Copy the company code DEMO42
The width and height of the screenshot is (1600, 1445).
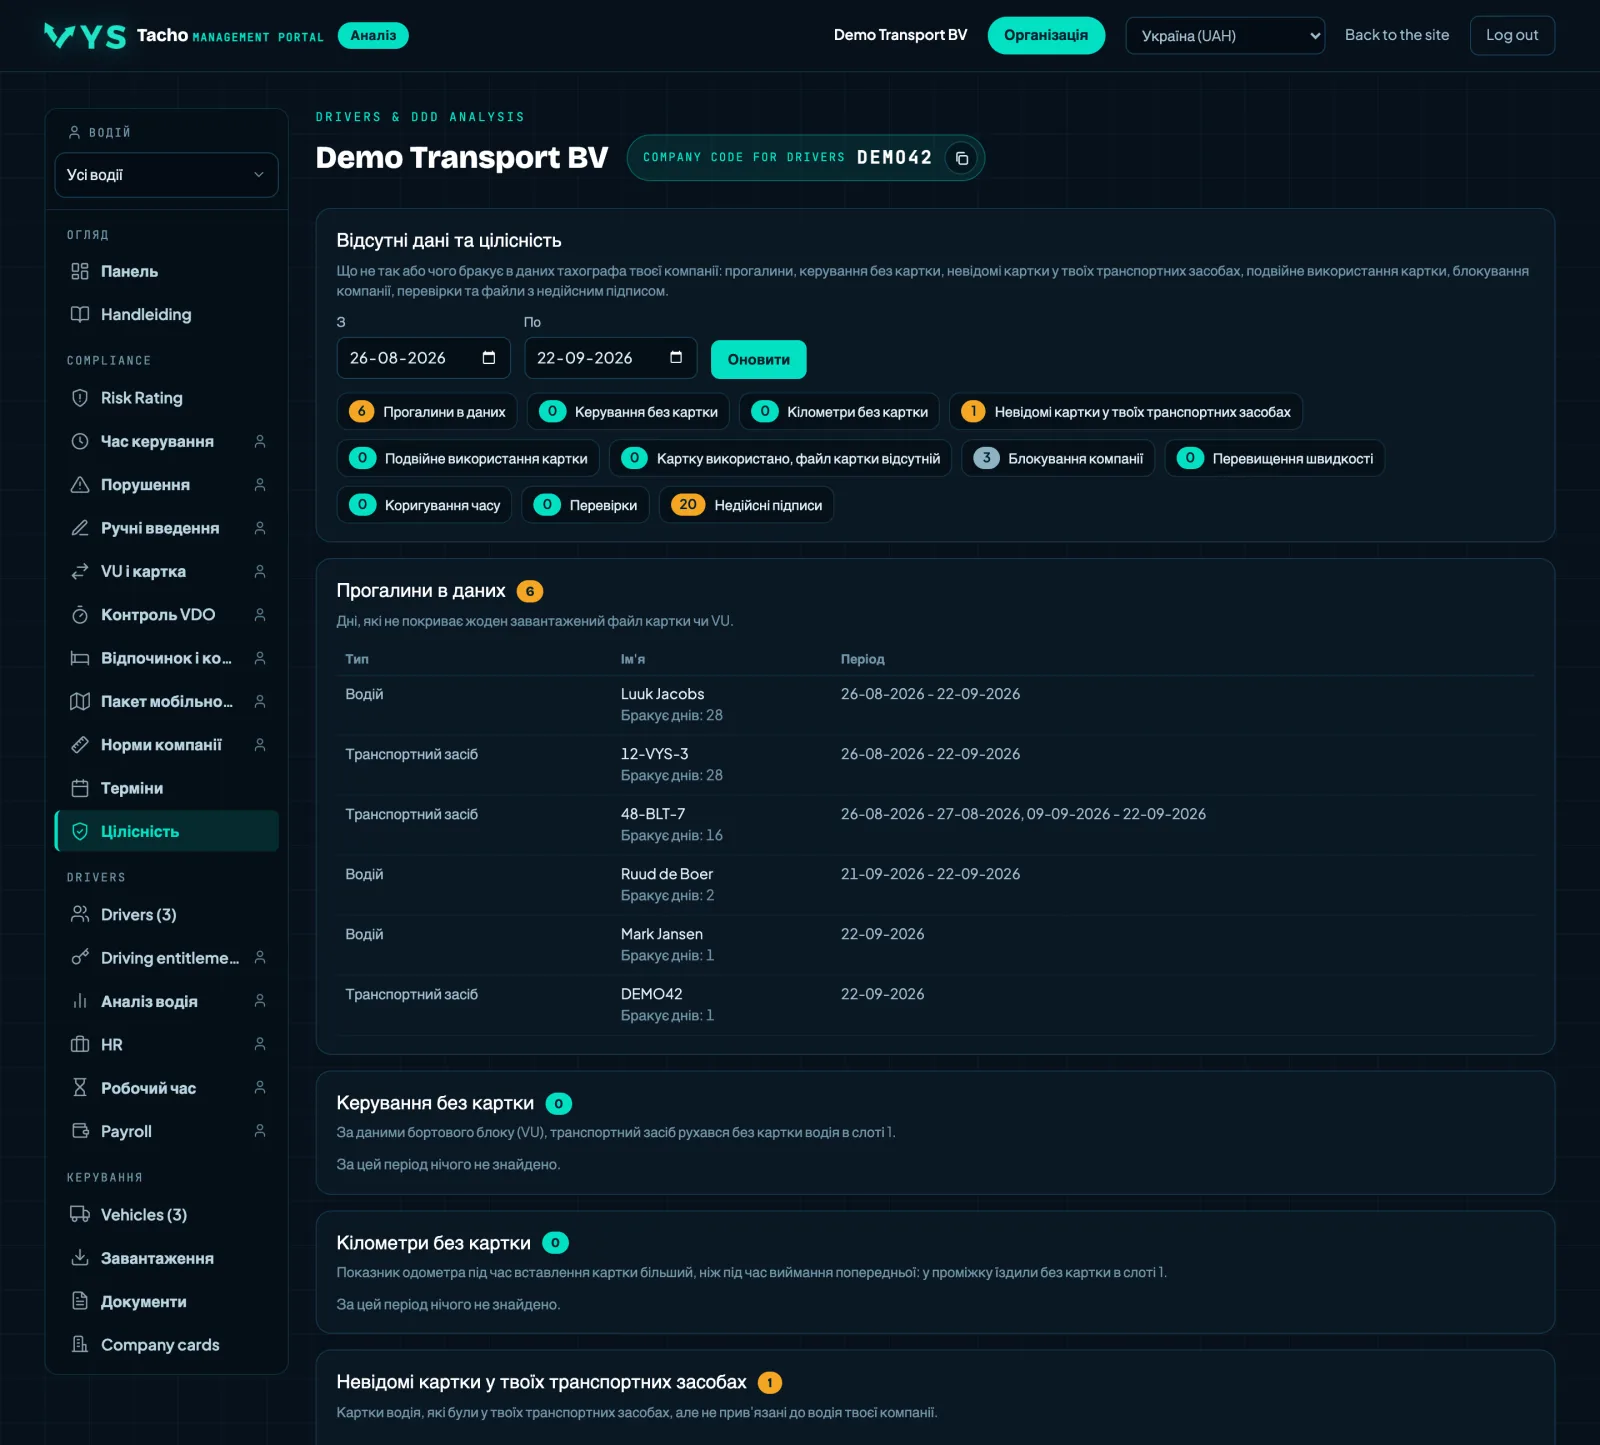click(962, 158)
